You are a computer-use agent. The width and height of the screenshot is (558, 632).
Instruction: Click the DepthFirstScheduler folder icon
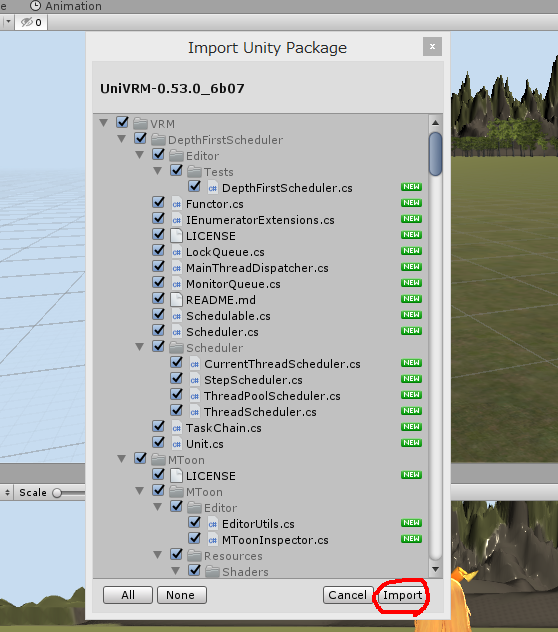pyautogui.click(x=158, y=139)
